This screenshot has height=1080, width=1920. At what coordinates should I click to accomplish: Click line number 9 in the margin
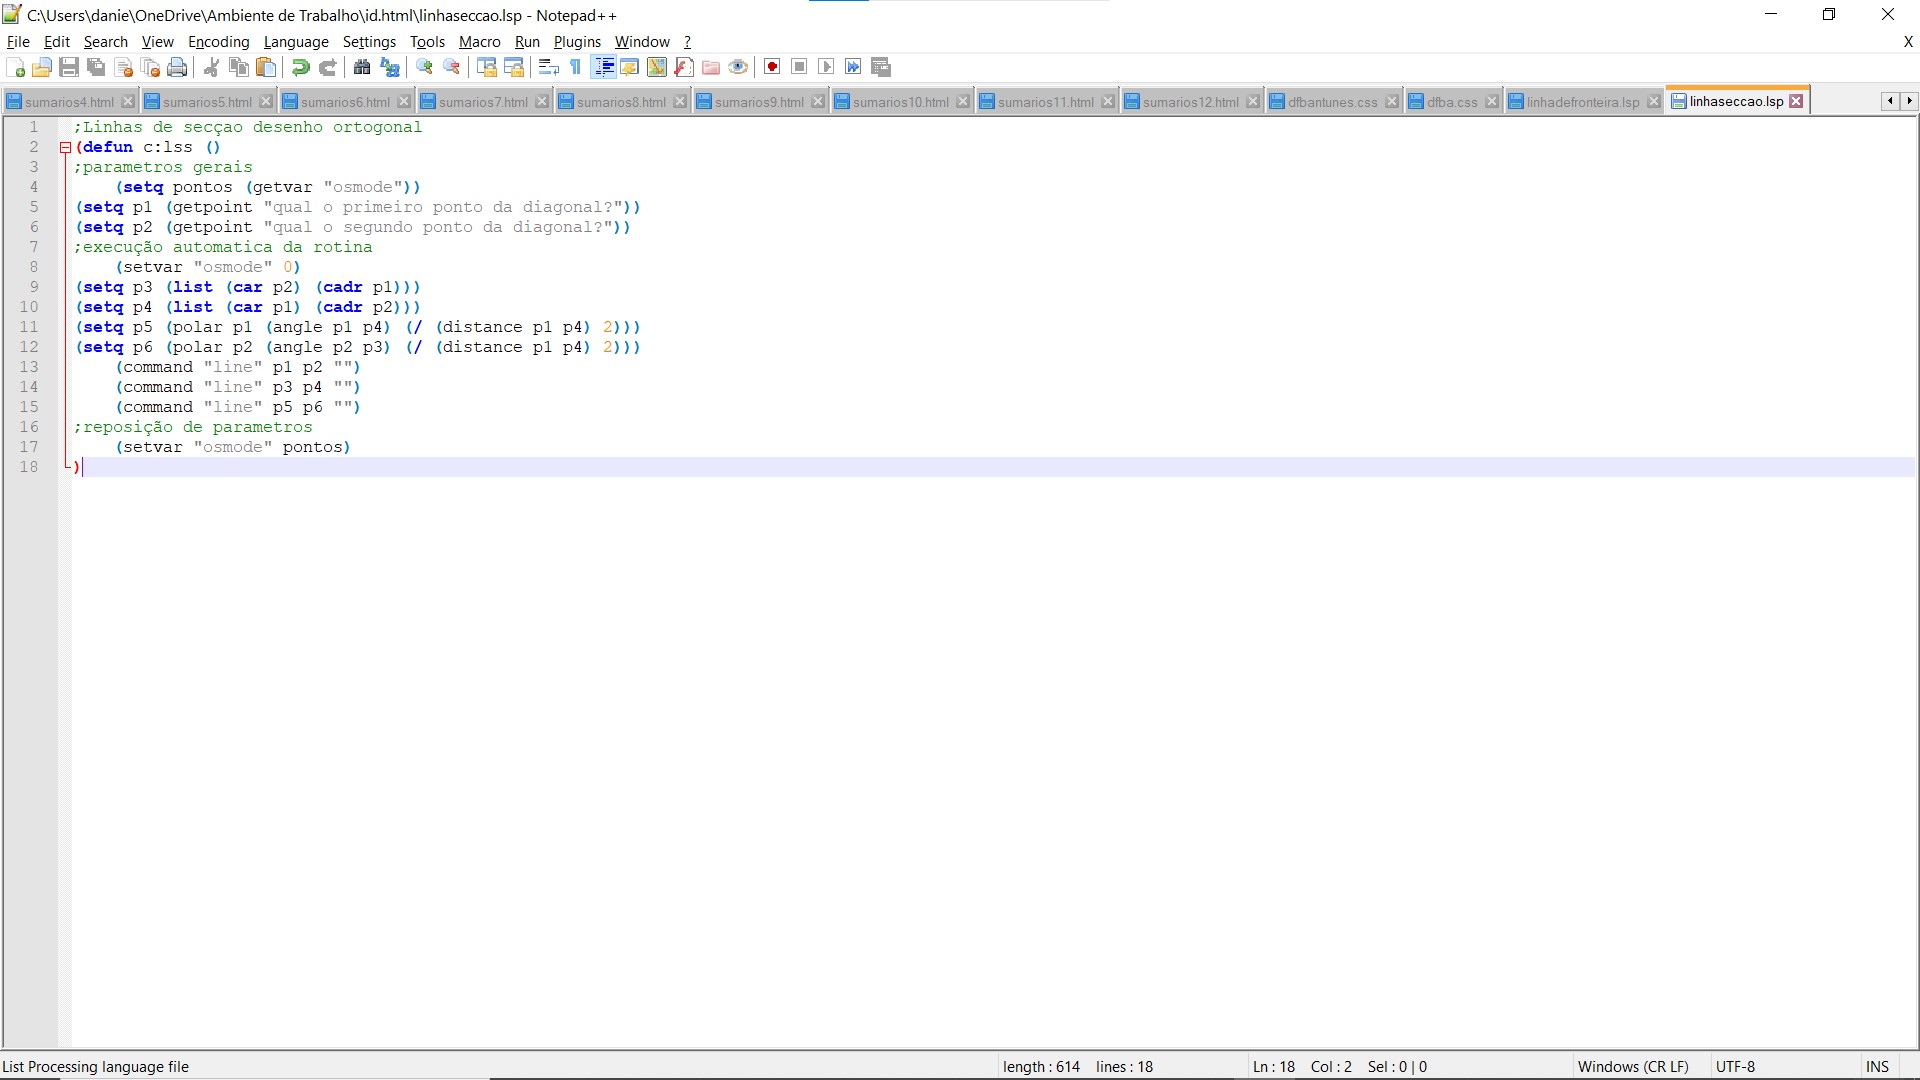(33, 287)
